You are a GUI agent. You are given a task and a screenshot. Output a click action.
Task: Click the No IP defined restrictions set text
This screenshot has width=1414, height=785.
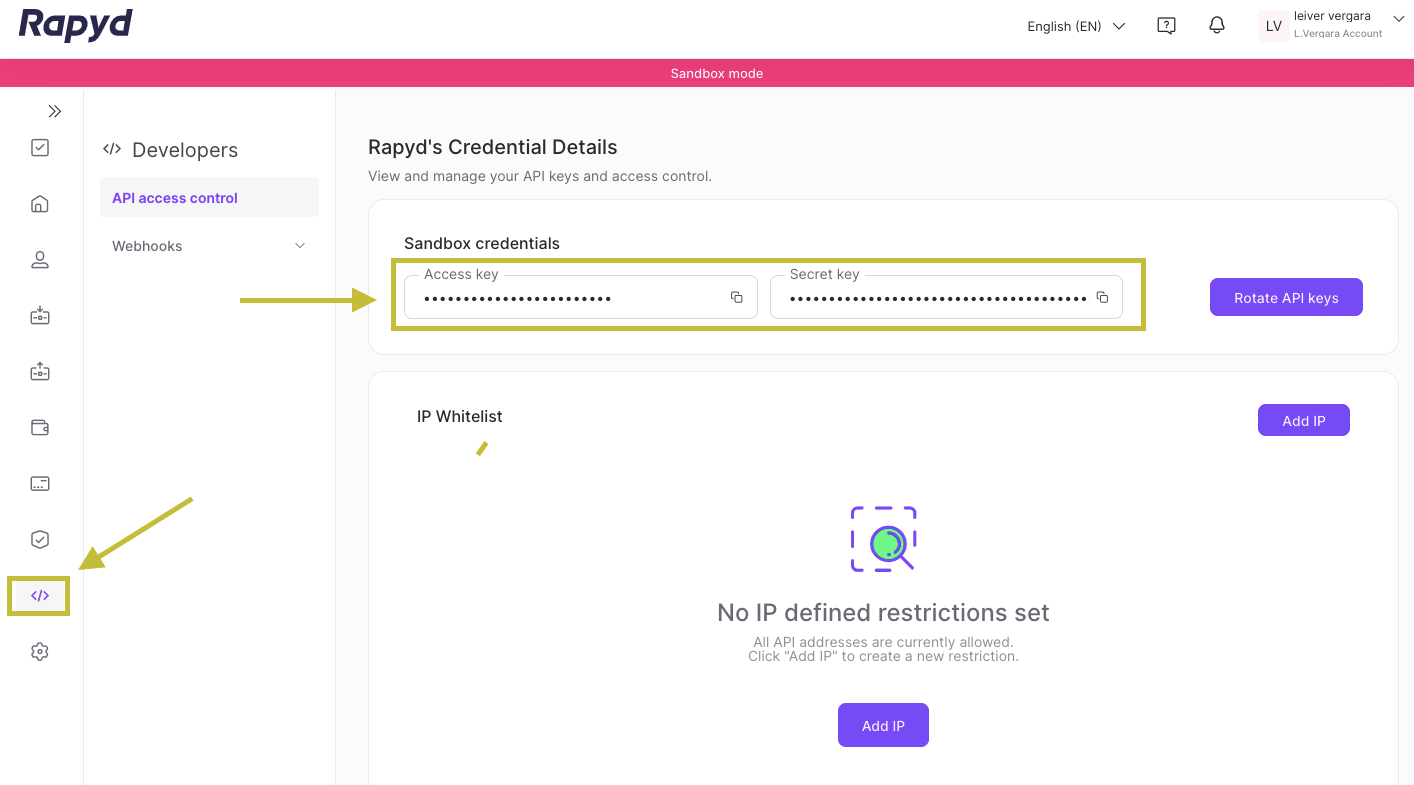tap(883, 612)
